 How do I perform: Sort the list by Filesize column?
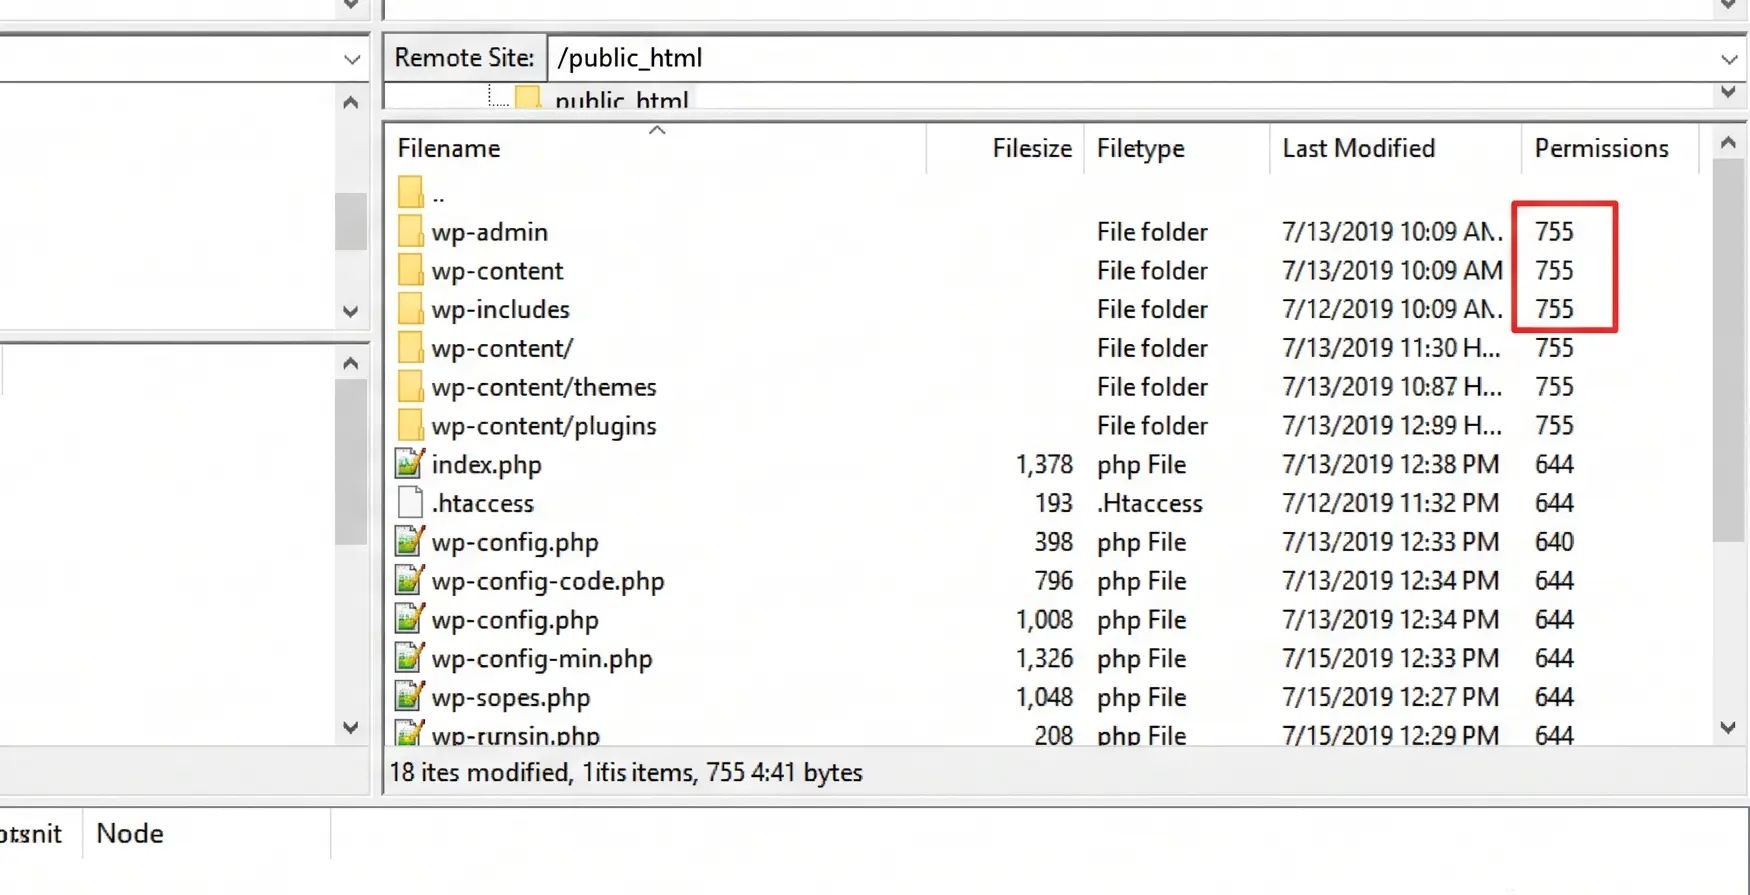pos(1031,148)
